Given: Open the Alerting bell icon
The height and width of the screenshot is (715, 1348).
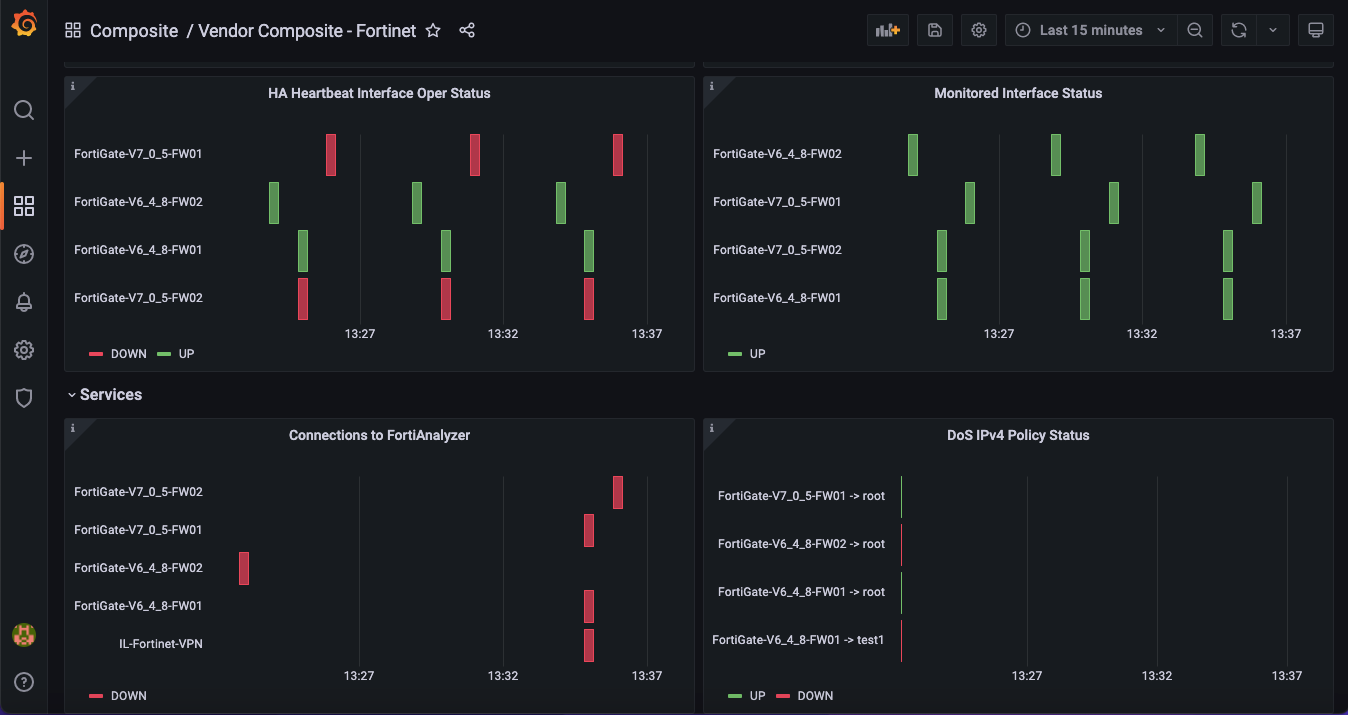Looking at the screenshot, I should pyautogui.click(x=24, y=302).
